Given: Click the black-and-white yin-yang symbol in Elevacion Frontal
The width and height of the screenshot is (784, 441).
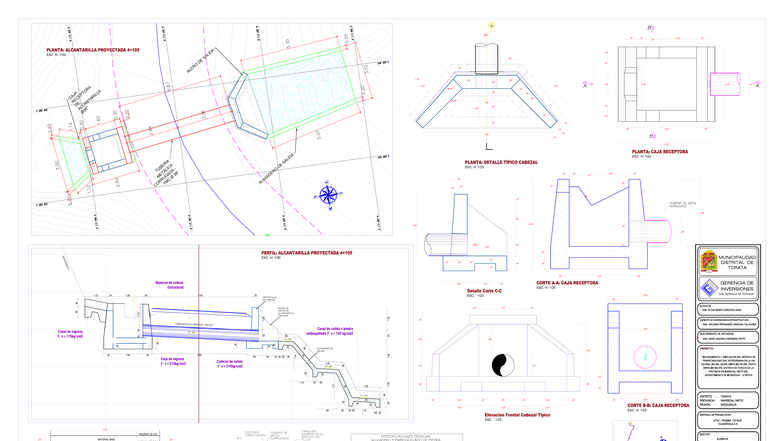Looking at the screenshot, I should pos(503,365).
